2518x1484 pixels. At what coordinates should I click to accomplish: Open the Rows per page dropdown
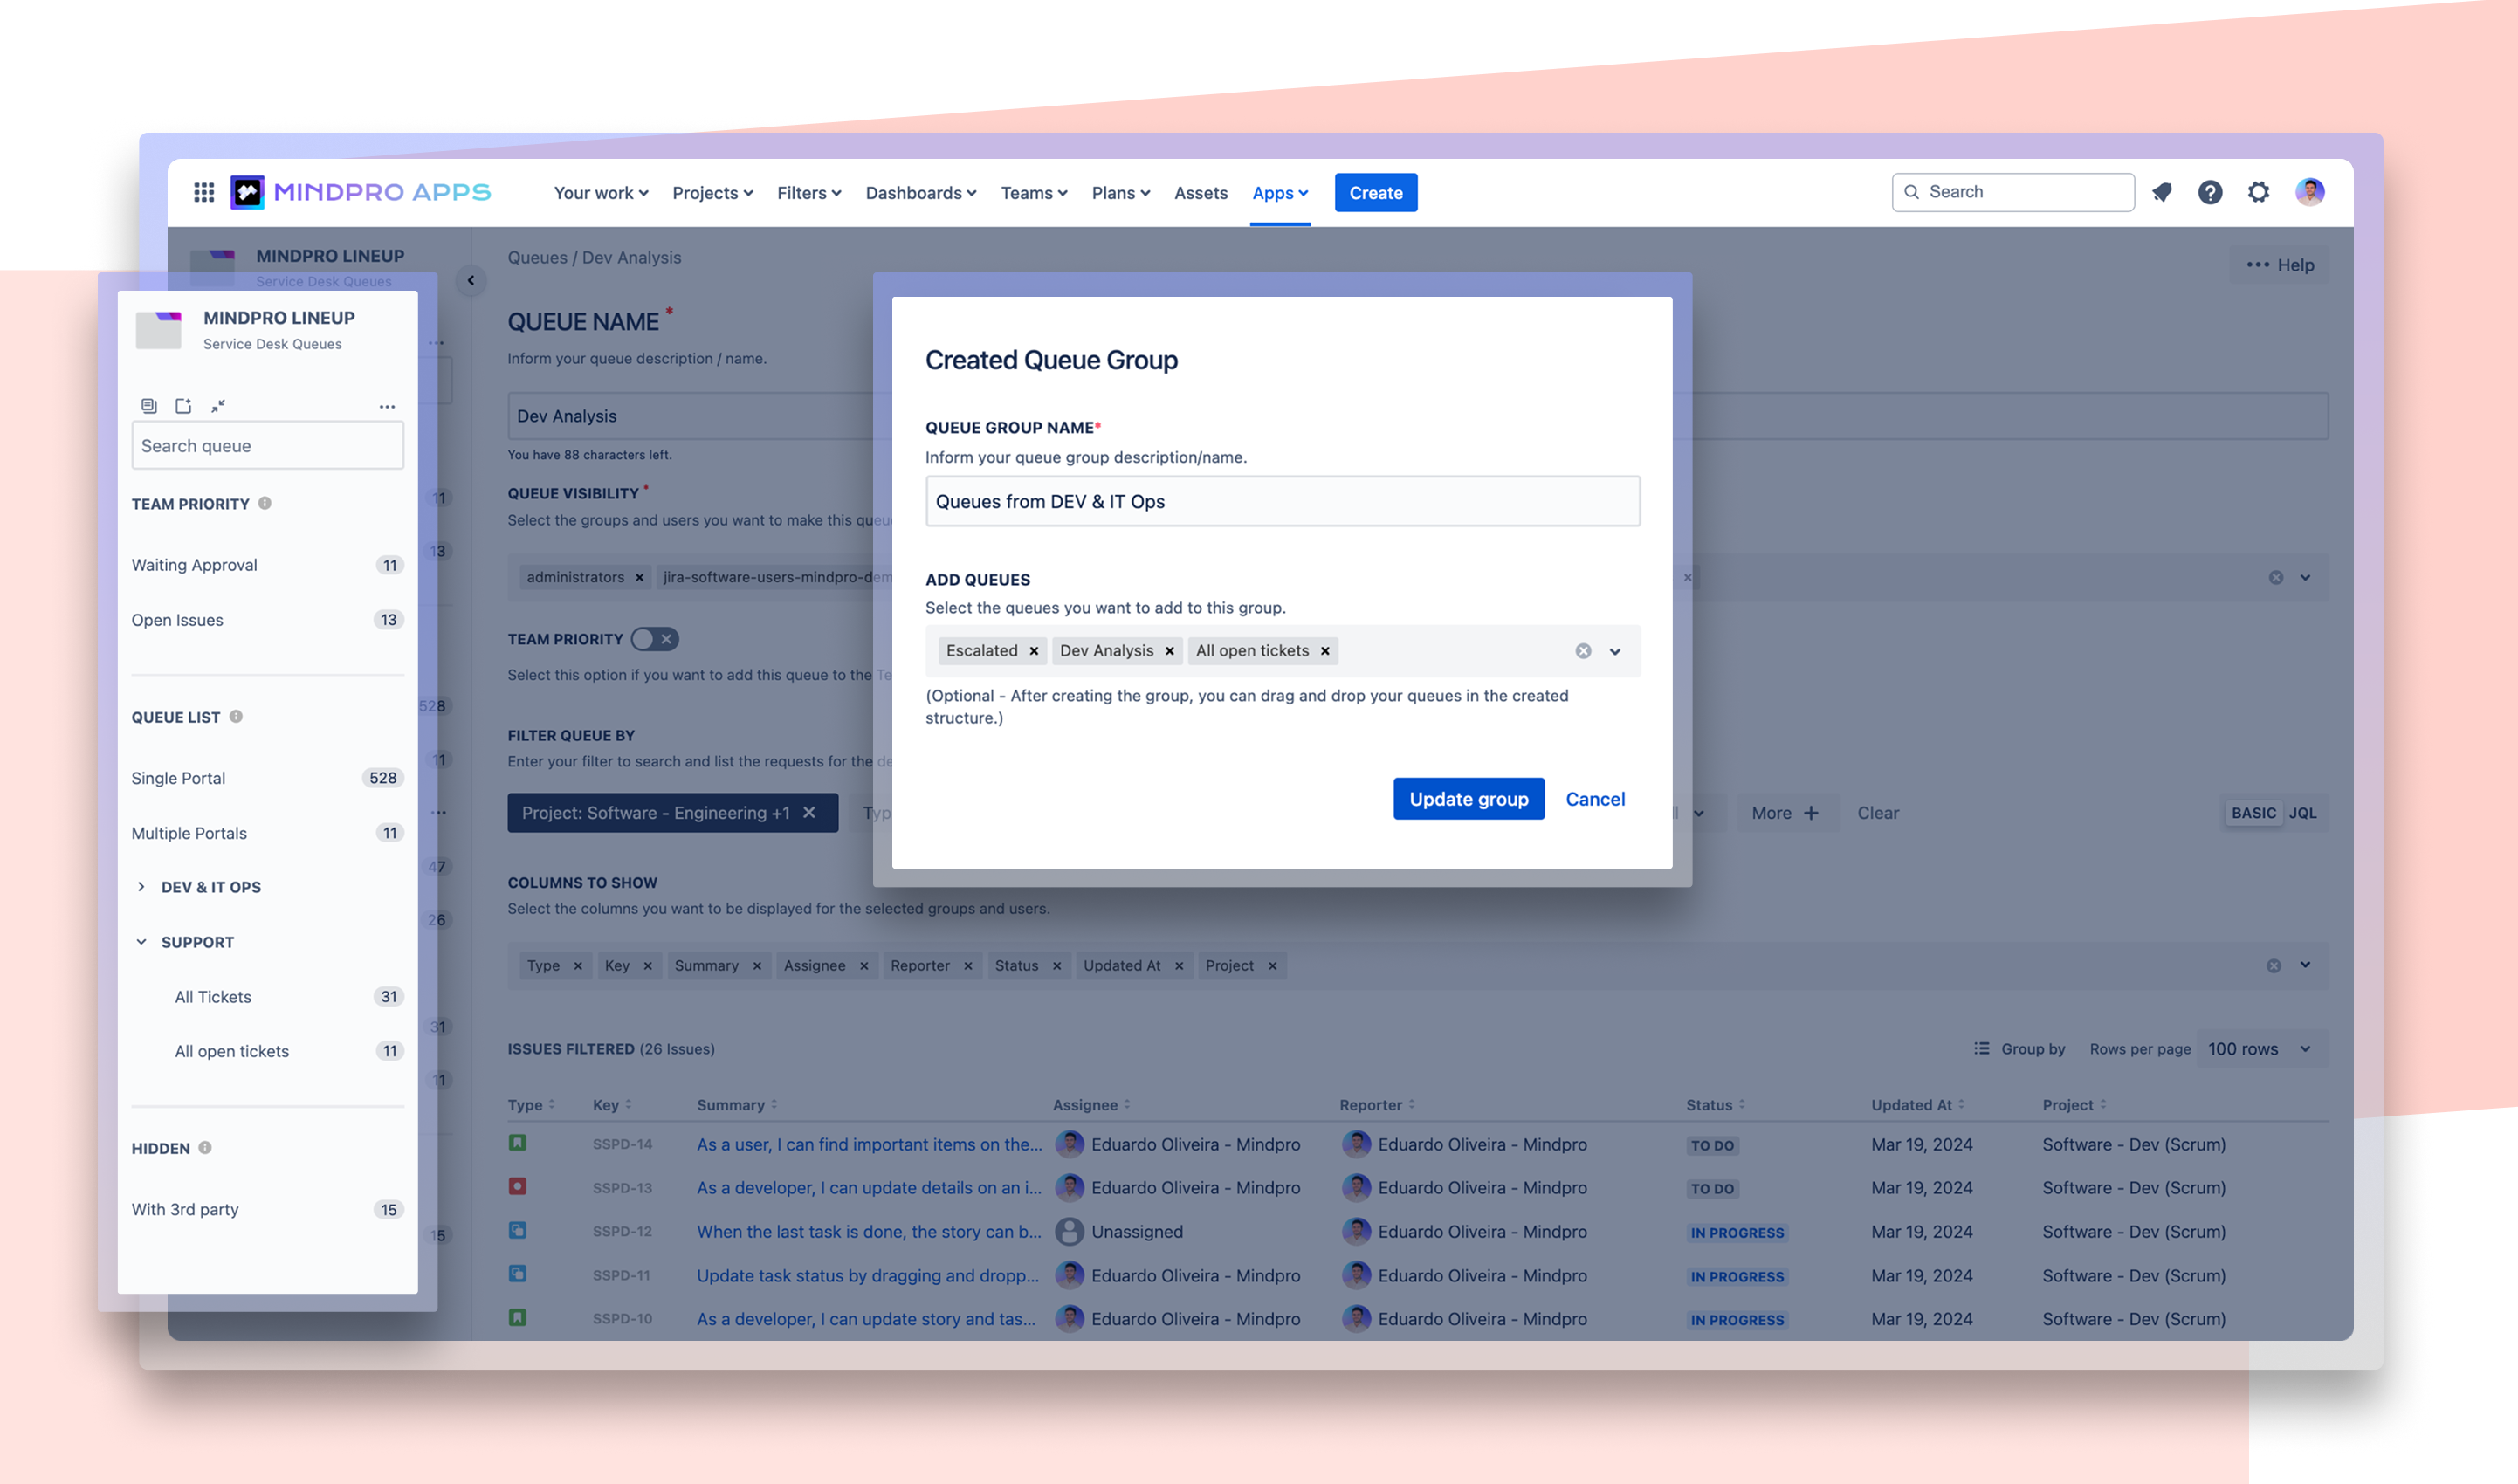point(2261,1048)
